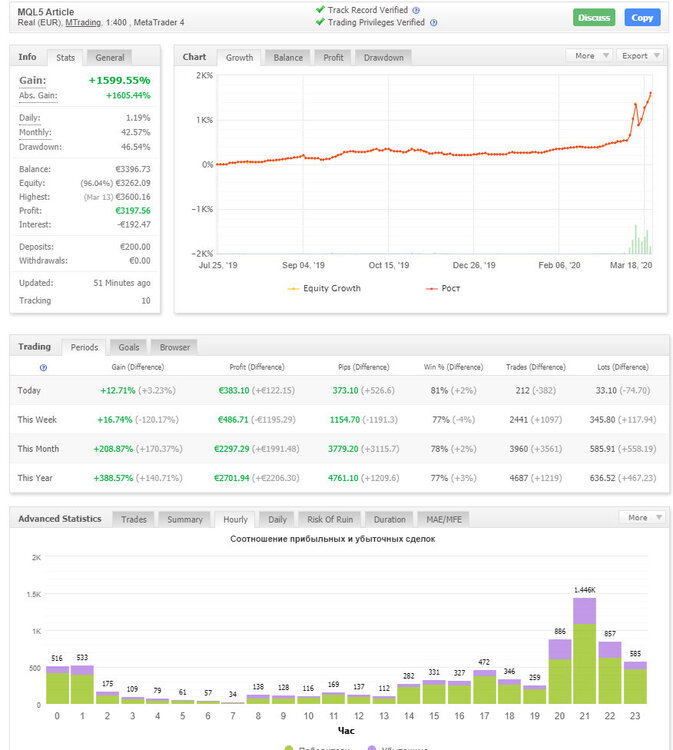Click the Mar 18, '20 date axis label
The height and width of the screenshot is (750, 673).
(x=631, y=265)
